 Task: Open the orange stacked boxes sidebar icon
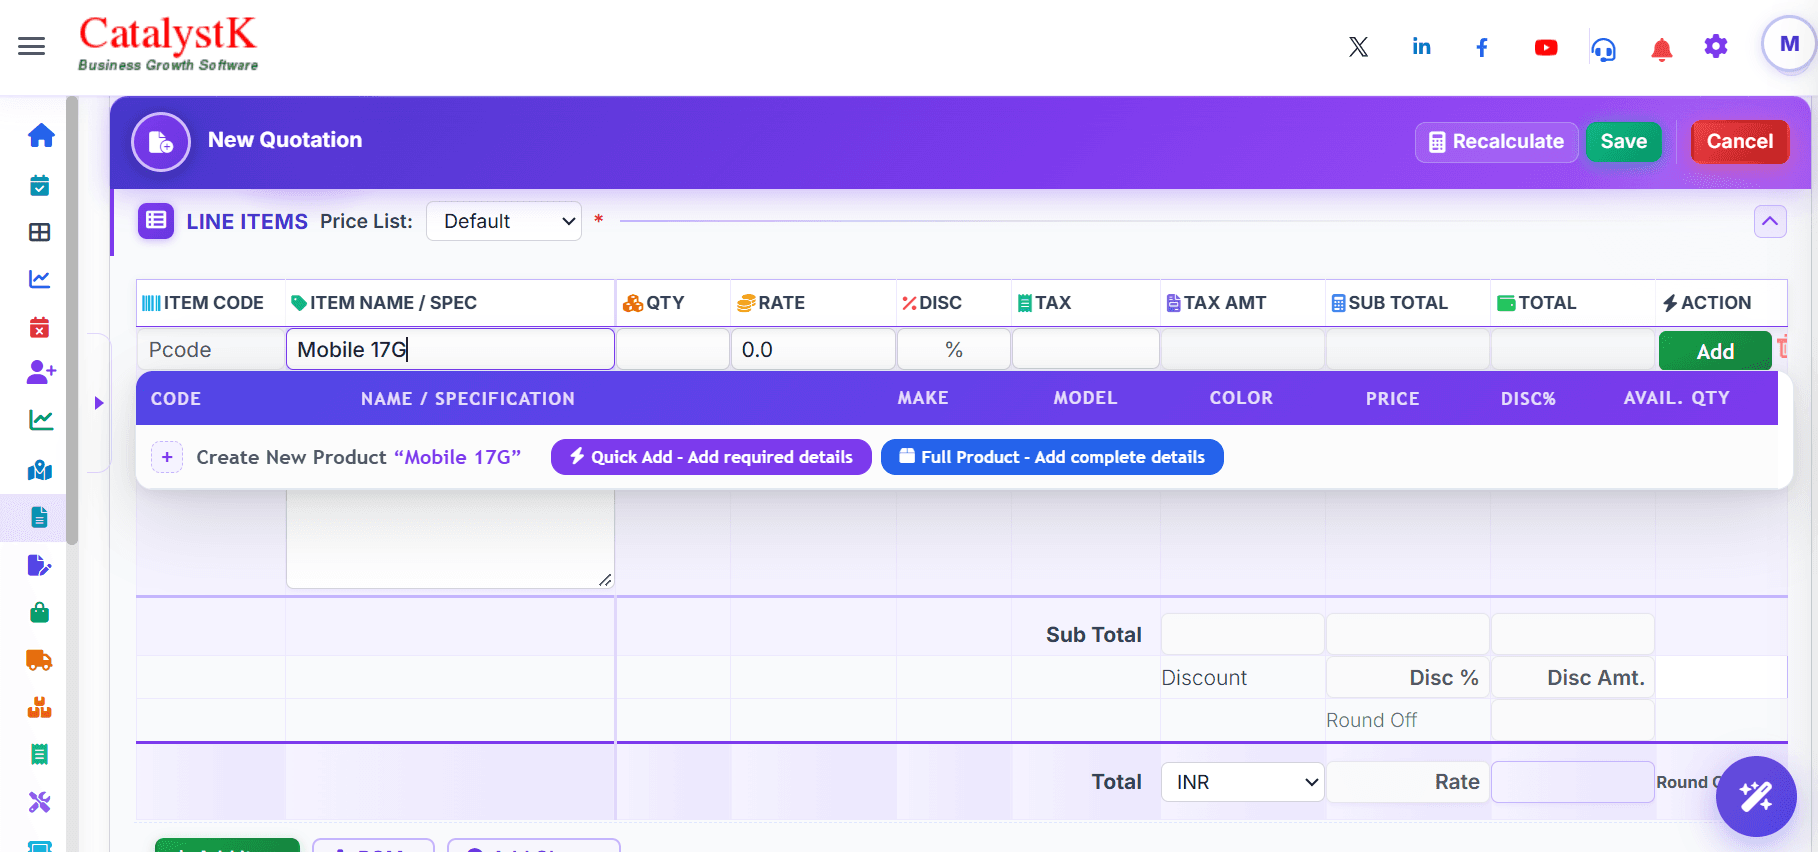40,707
